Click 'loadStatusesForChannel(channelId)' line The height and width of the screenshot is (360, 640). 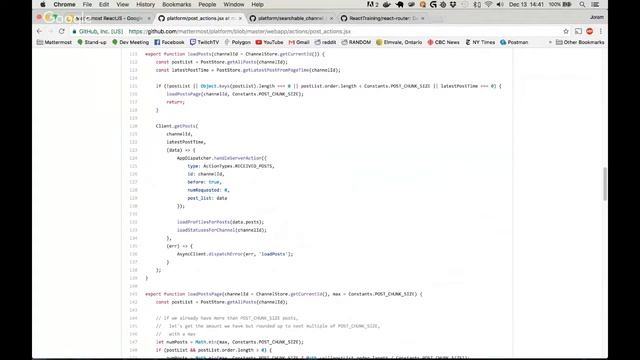click(222, 230)
